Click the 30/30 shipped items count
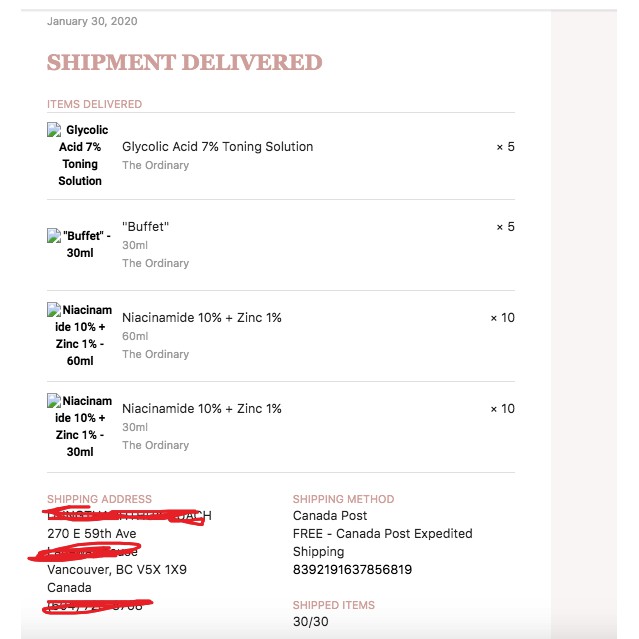639x639 pixels. point(310,622)
